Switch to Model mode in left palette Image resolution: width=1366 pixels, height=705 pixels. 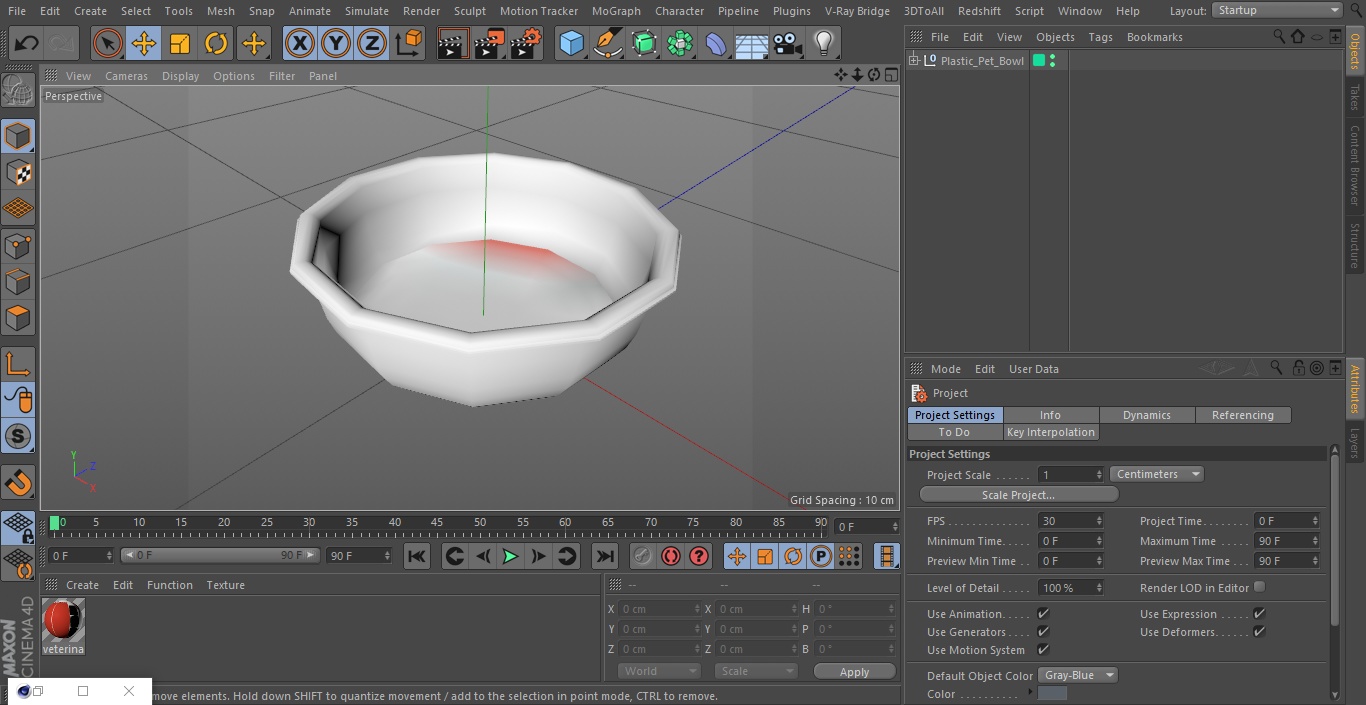point(18,136)
